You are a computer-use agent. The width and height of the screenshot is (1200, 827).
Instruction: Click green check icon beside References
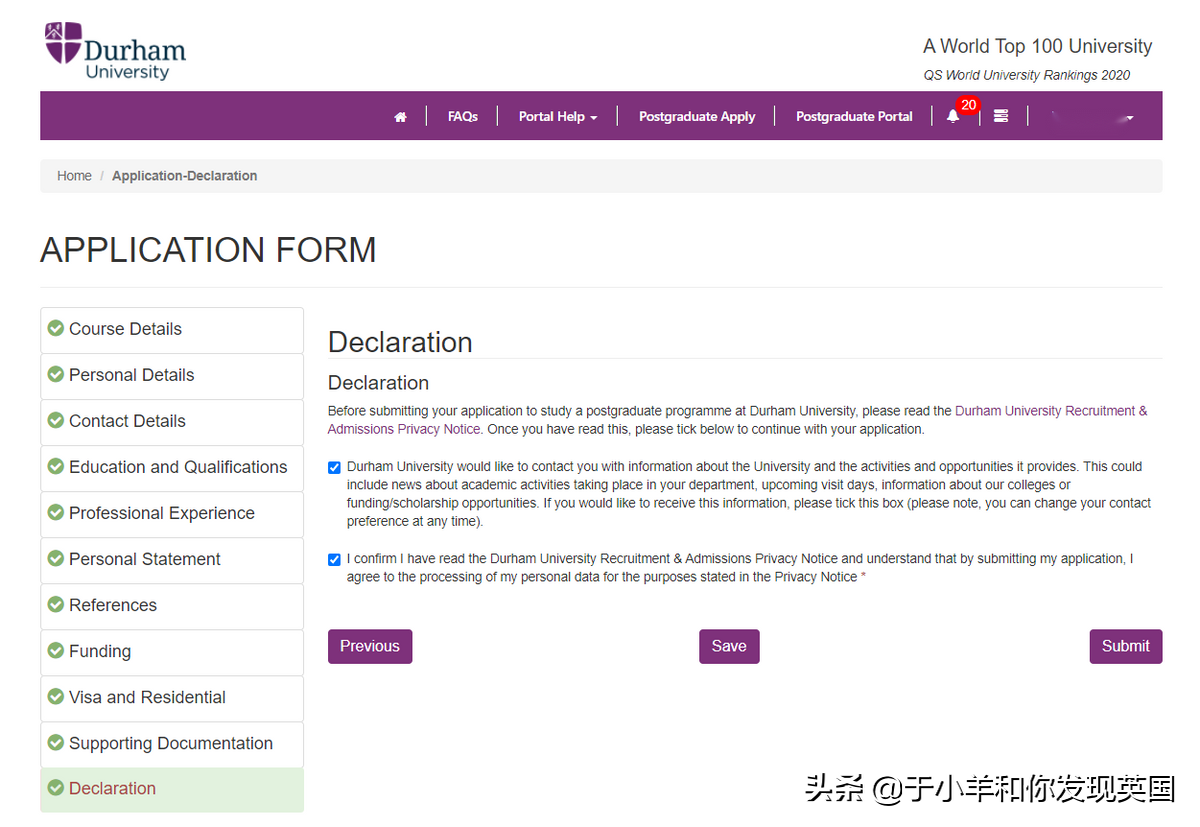click(x=56, y=604)
